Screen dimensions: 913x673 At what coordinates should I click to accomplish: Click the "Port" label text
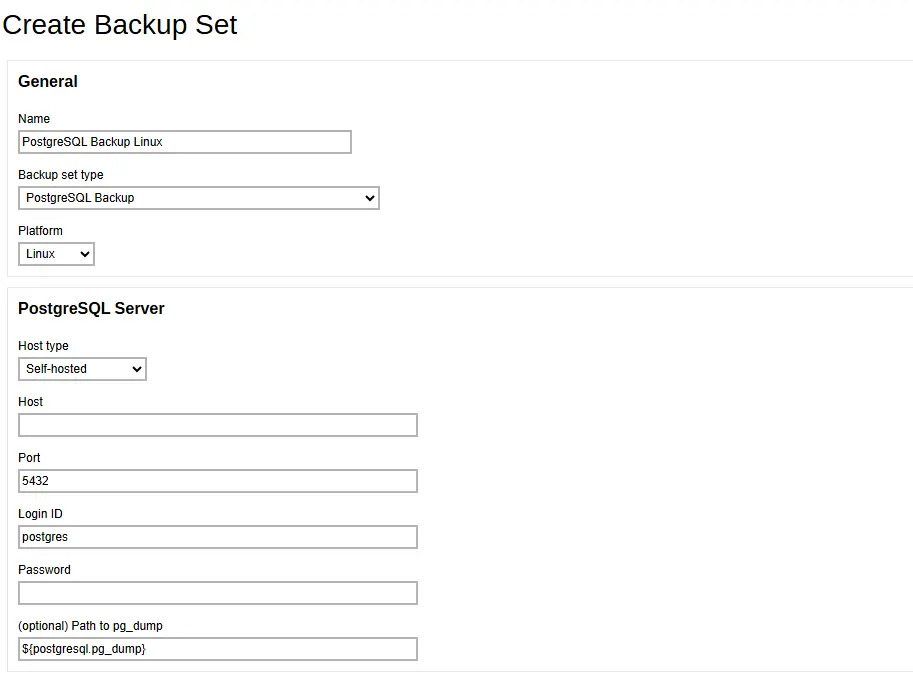[x=29, y=458]
